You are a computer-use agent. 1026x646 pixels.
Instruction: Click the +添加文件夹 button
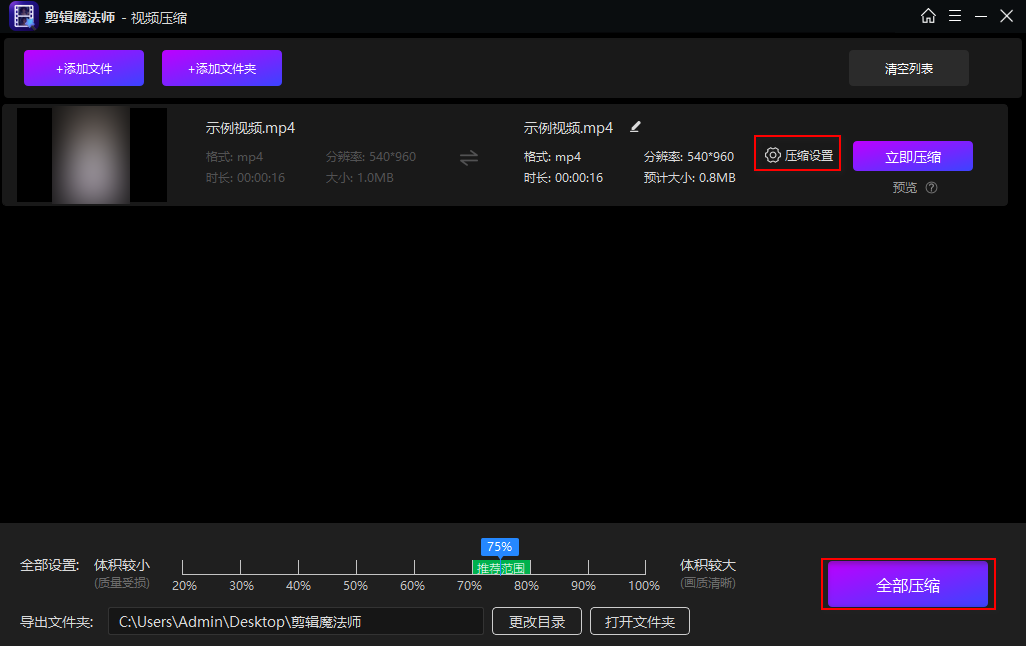[x=222, y=68]
